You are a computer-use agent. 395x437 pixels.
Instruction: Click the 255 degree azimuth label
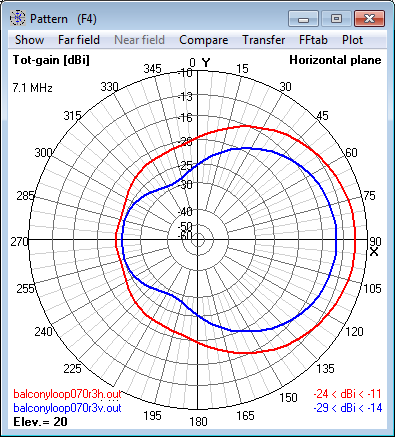[25, 288]
